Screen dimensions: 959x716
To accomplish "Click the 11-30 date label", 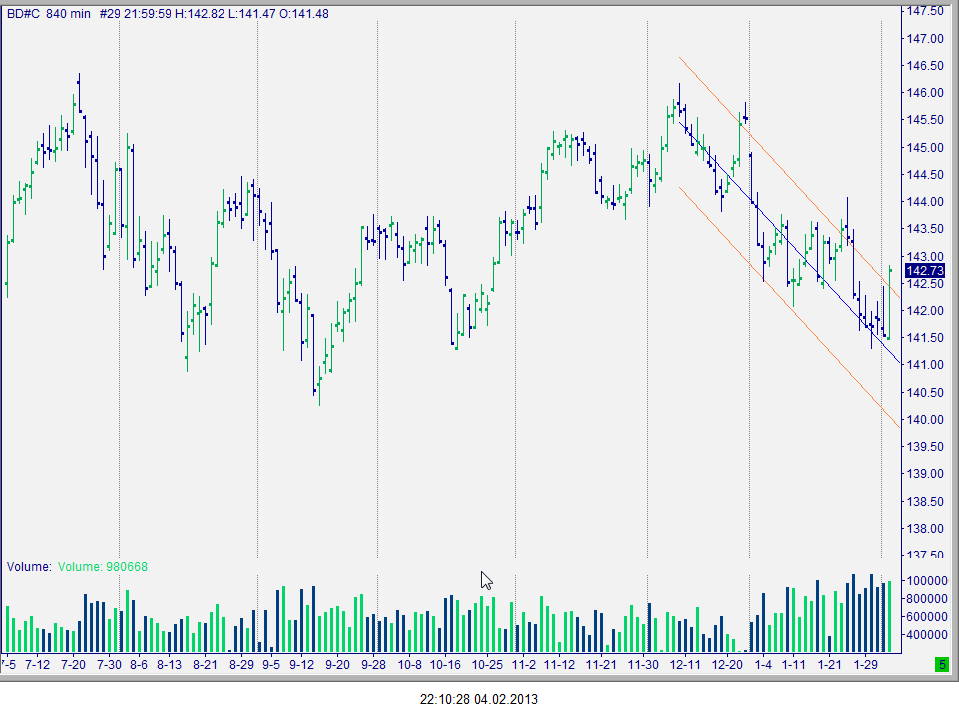I will point(643,665).
